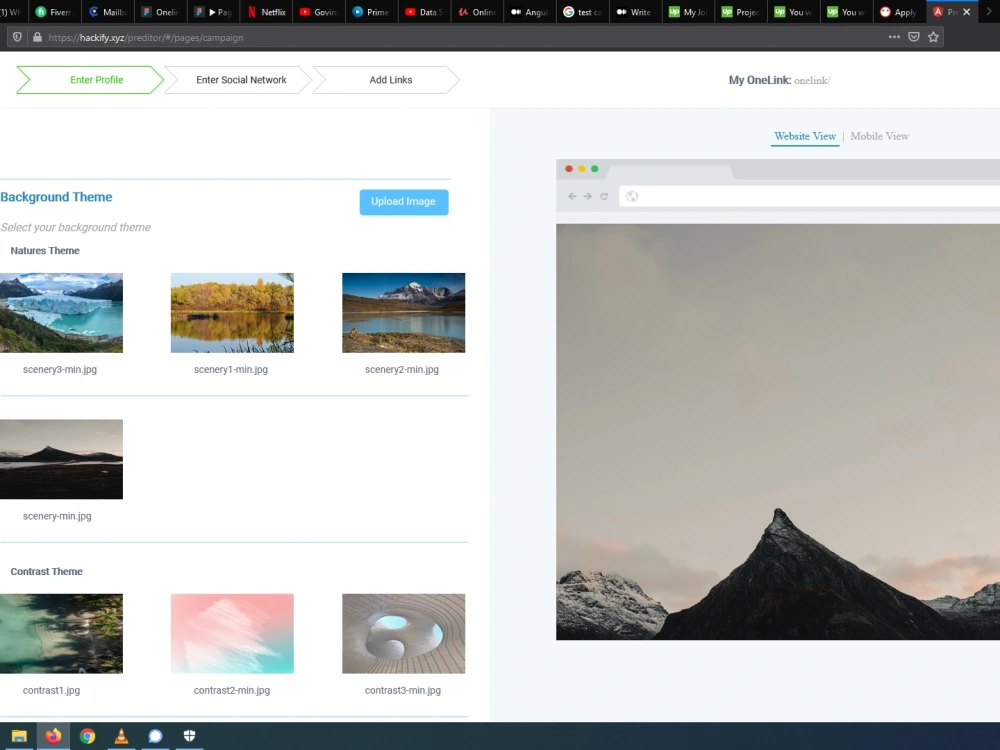Click the mock browser back arrow
Image resolution: width=1000 pixels, height=750 pixels.
[572, 196]
